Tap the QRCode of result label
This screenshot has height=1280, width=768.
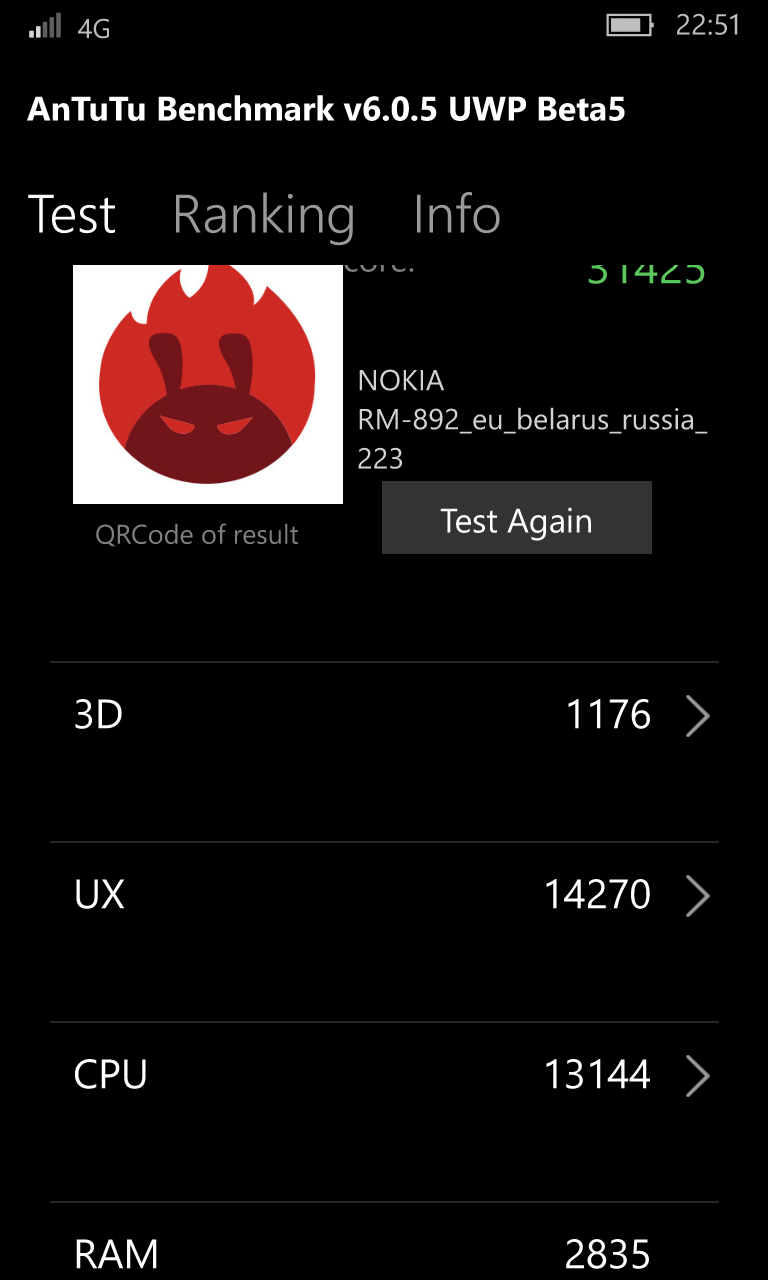click(197, 535)
